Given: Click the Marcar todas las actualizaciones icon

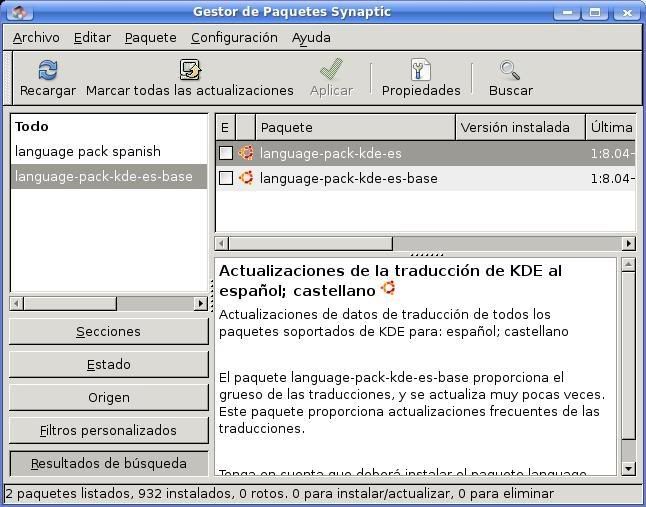Looking at the screenshot, I should point(190,69).
